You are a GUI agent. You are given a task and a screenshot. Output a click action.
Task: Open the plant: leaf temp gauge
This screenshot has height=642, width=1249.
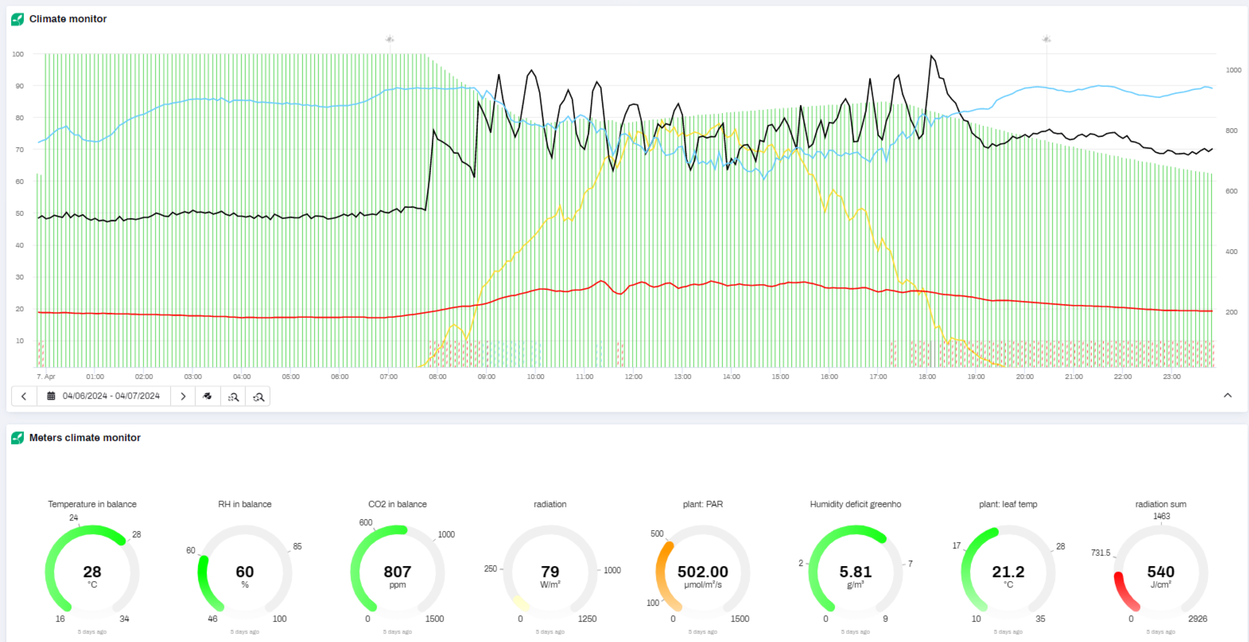pyautogui.click(x=1008, y=572)
